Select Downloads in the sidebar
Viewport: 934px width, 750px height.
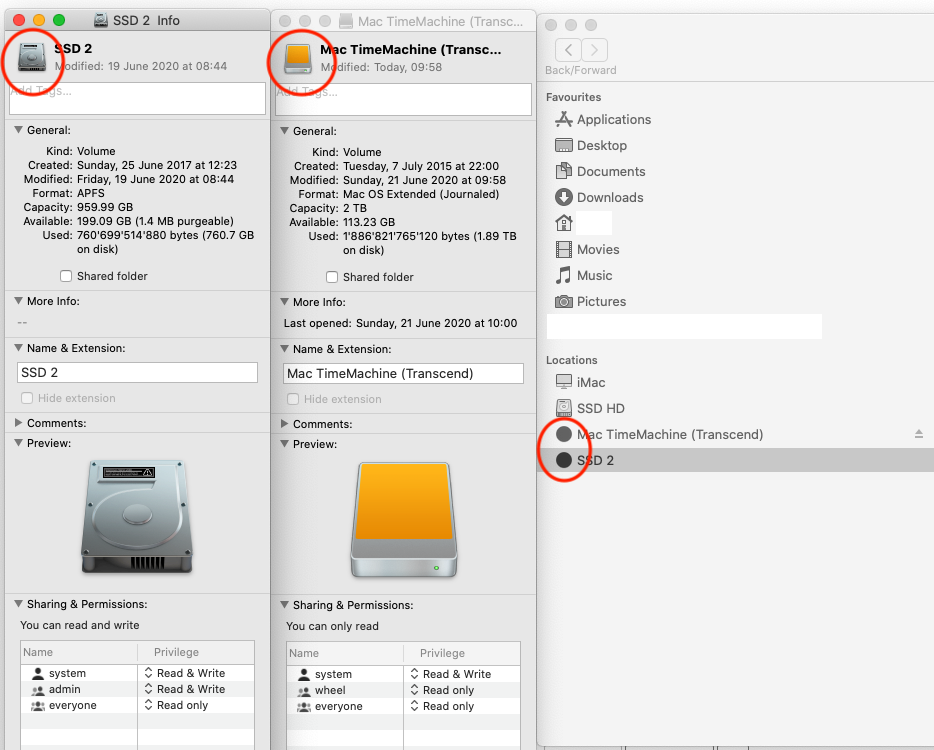[608, 197]
